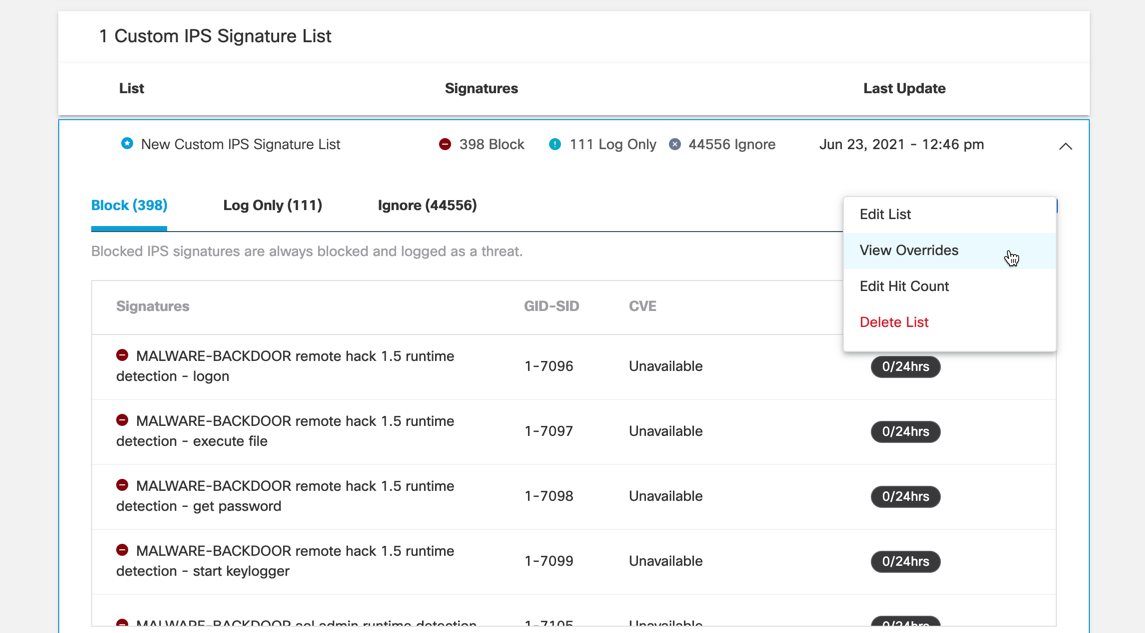Click red block icon next to 398 Block
This screenshot has width=1145, height=633.
click(445, 145)
